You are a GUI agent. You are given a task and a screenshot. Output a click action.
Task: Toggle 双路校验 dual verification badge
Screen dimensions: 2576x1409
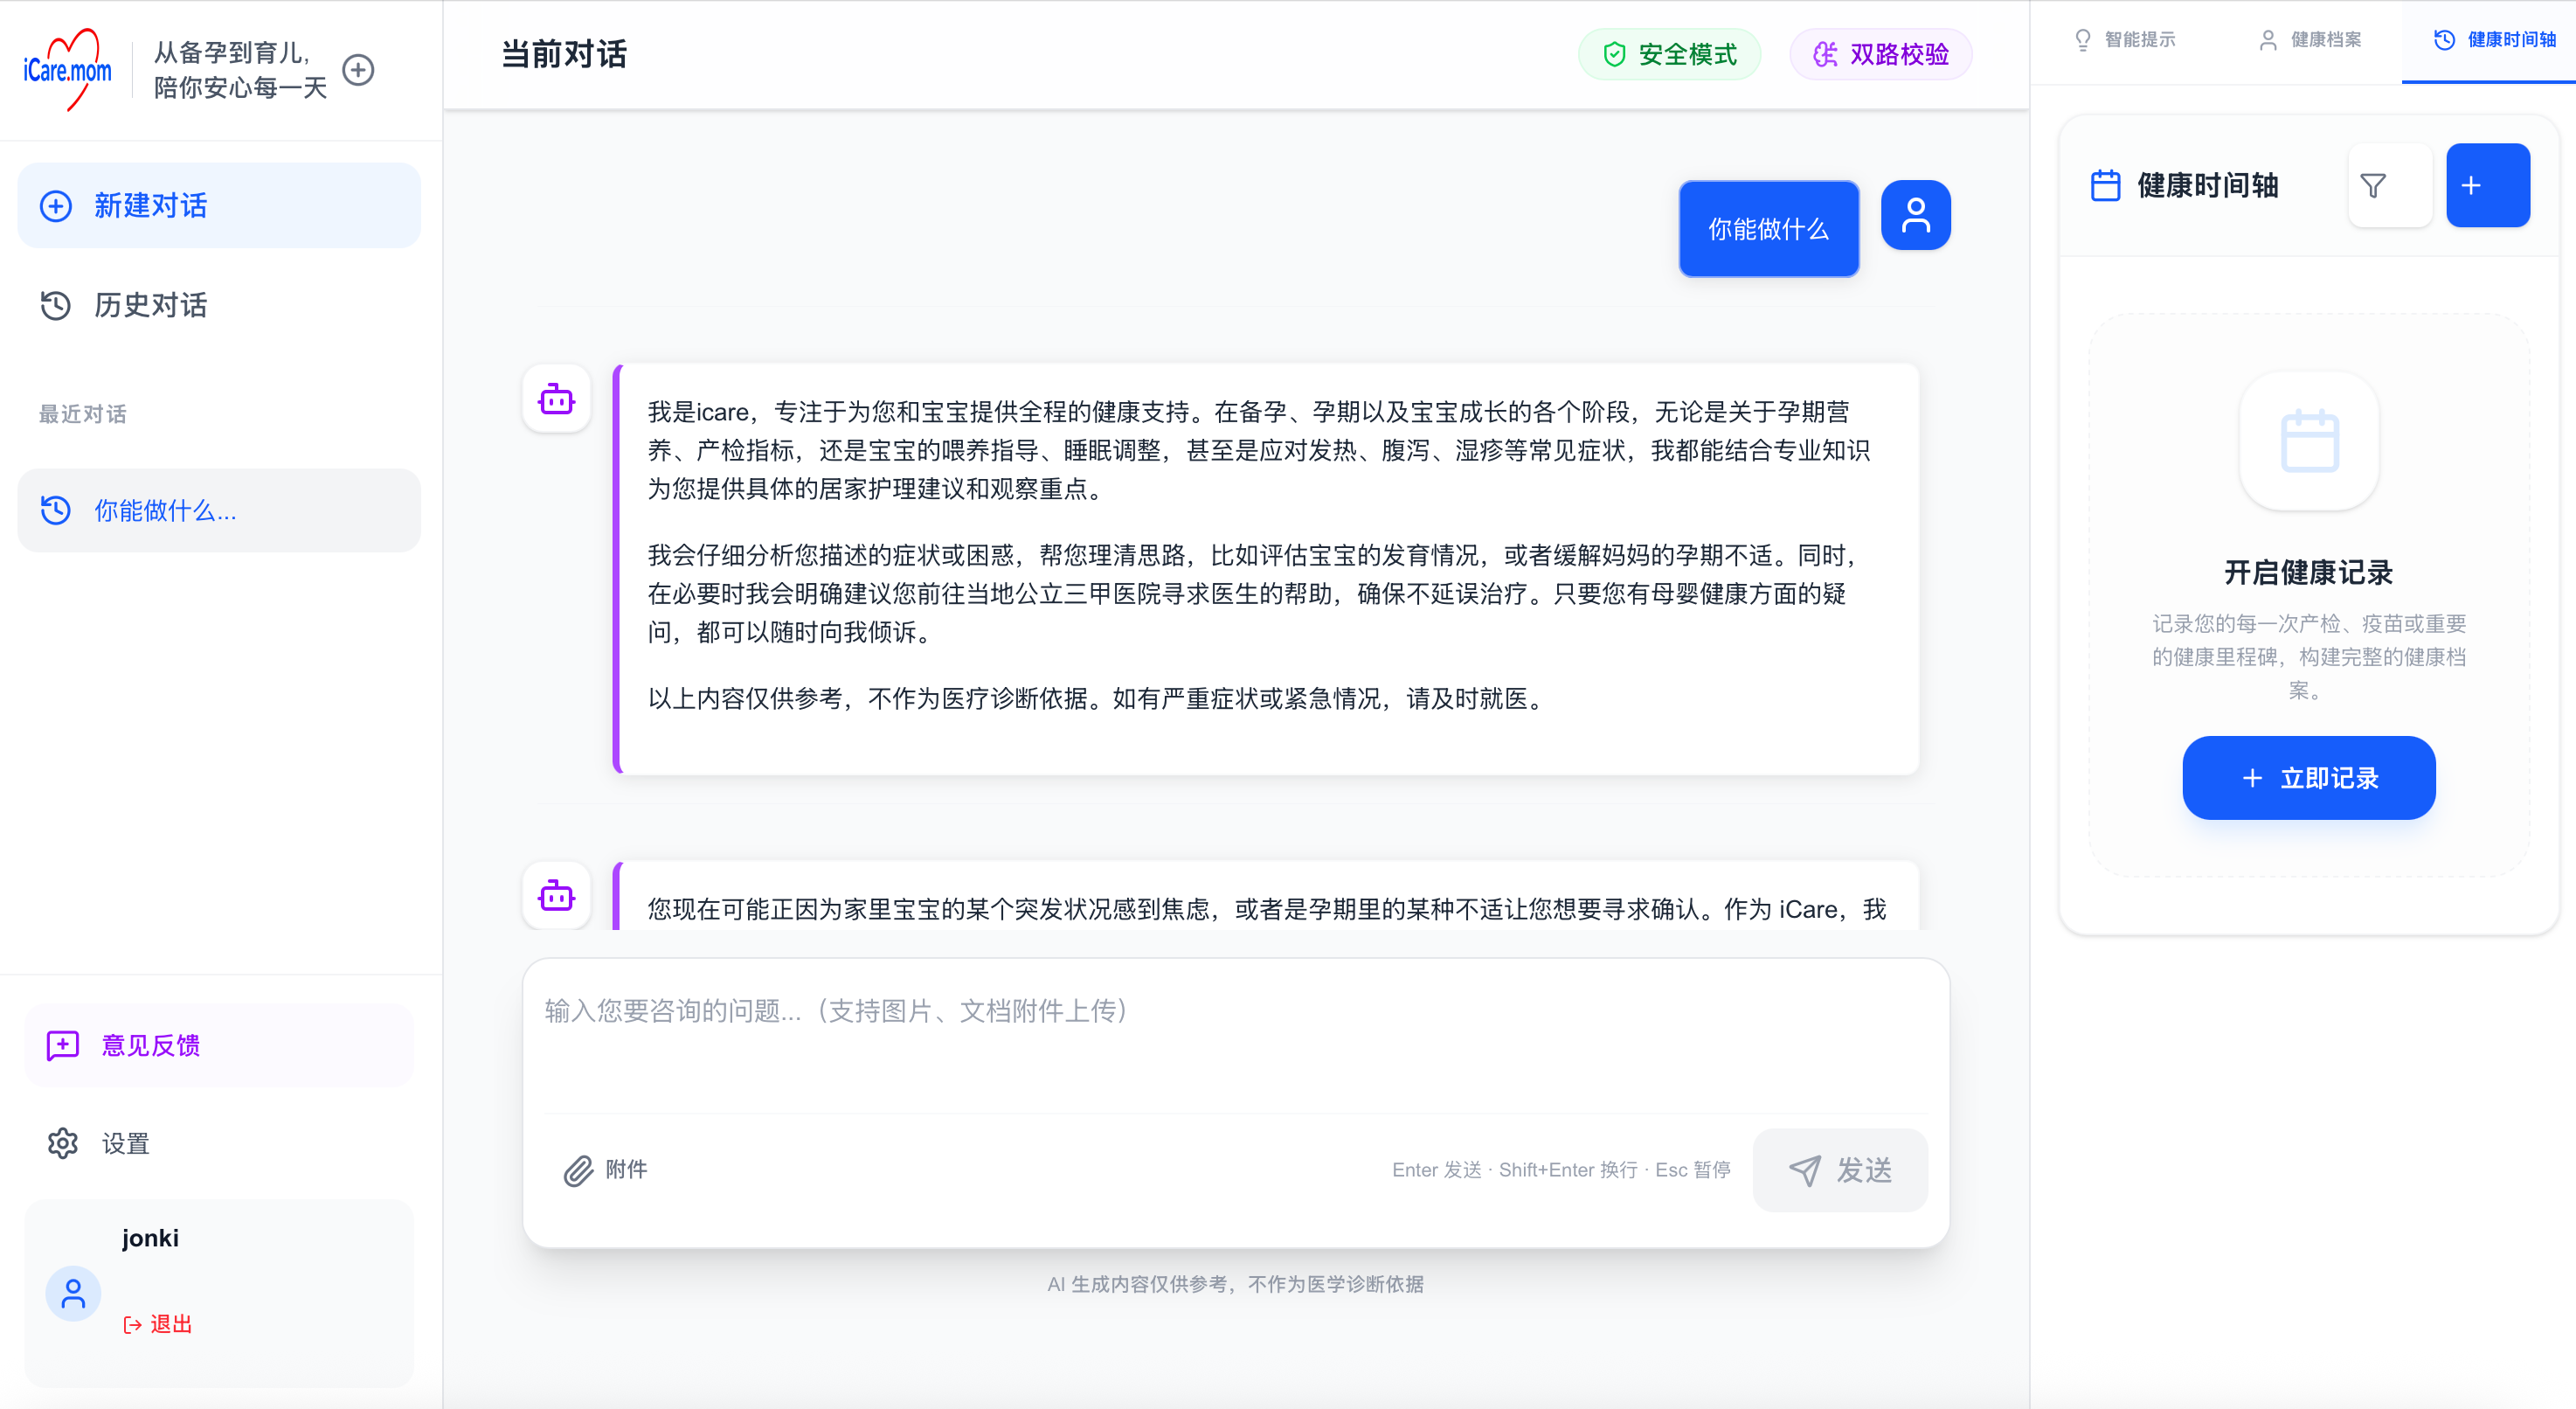click(x=1880, y=54)
